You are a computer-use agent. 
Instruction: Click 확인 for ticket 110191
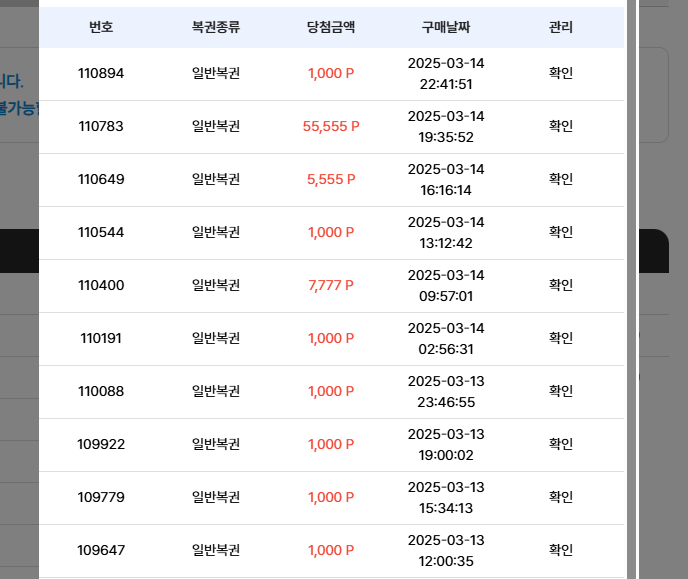pyautogui.click(x=561, y=338)
